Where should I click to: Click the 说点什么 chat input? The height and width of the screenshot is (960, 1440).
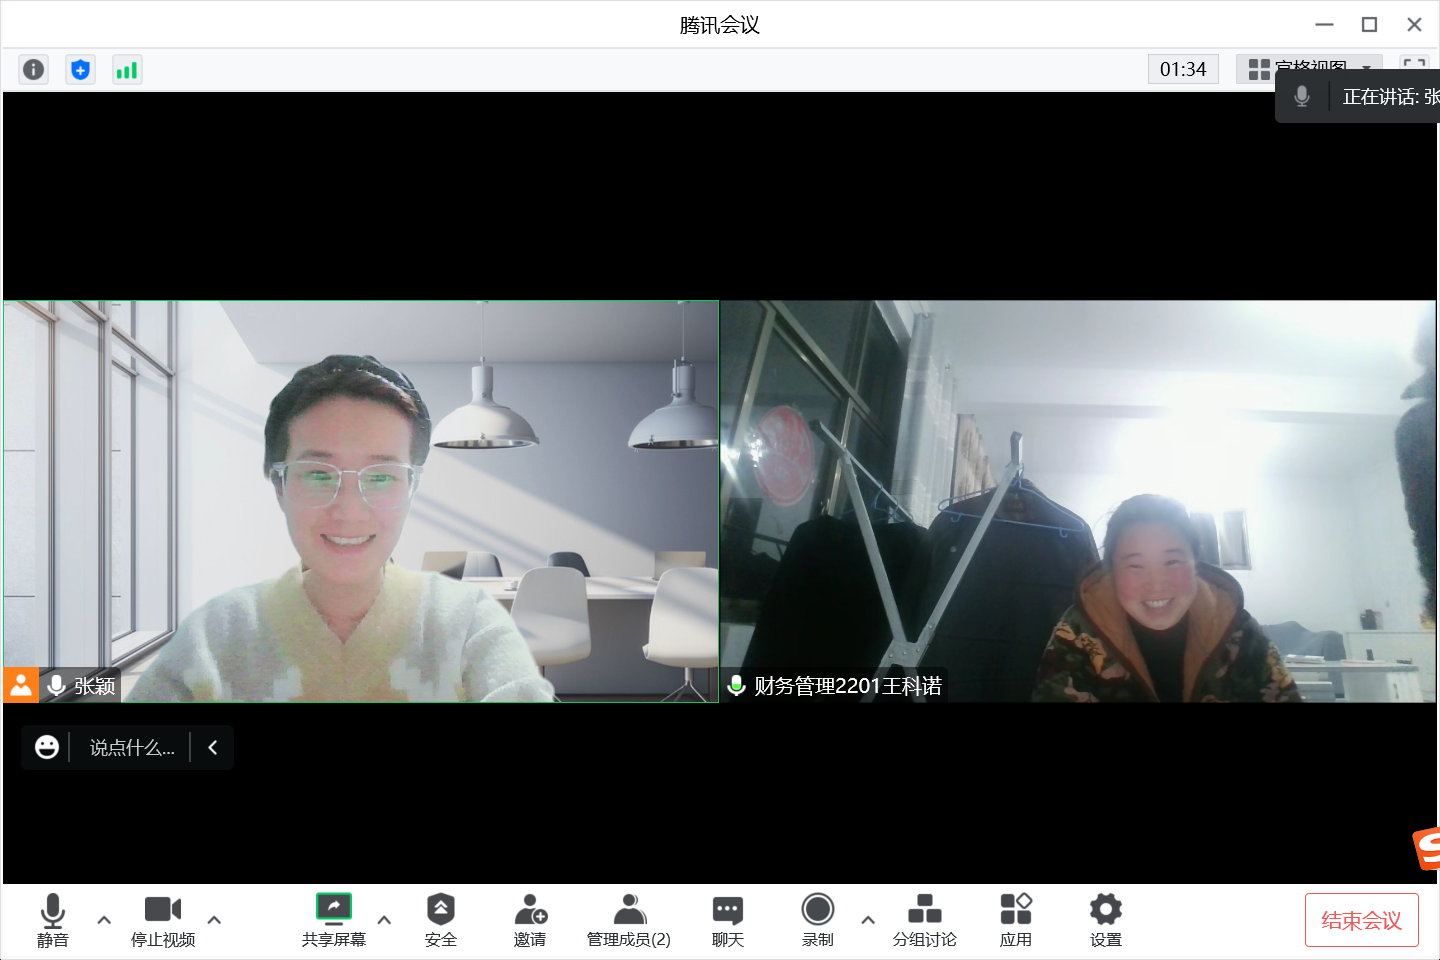[x=132, y=747]
